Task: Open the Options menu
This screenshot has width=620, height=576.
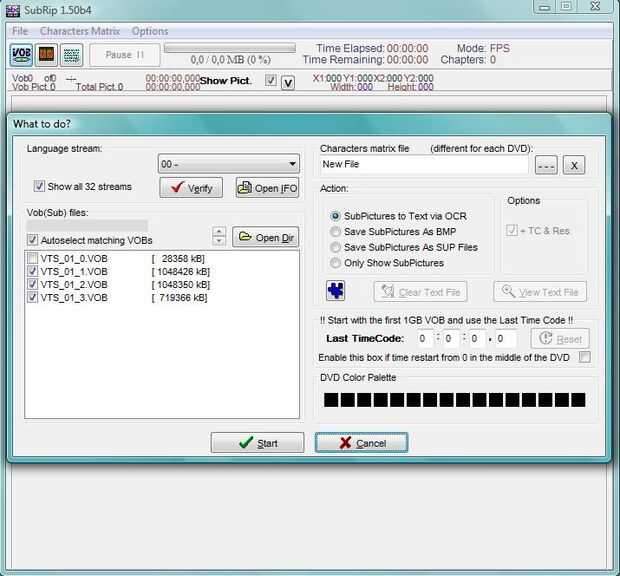Action: pyautogui.click(x=150, y=31)
